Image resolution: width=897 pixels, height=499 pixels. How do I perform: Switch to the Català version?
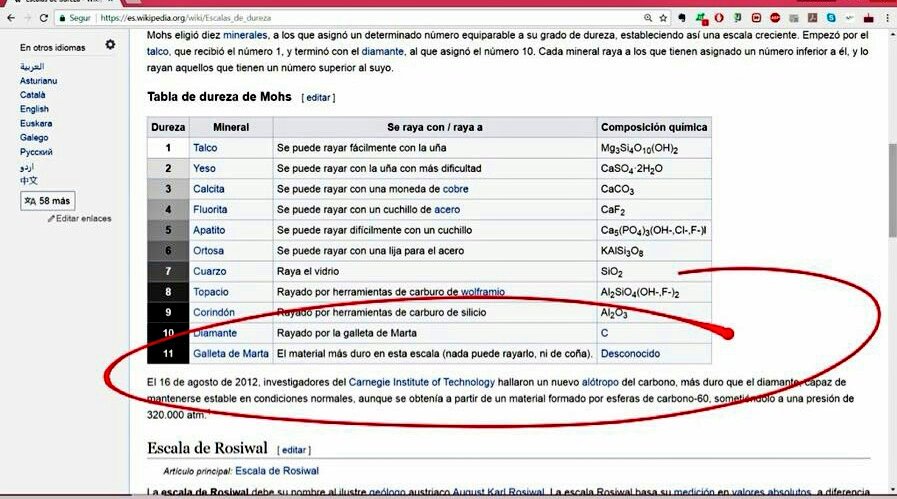(x=33, y=95)
